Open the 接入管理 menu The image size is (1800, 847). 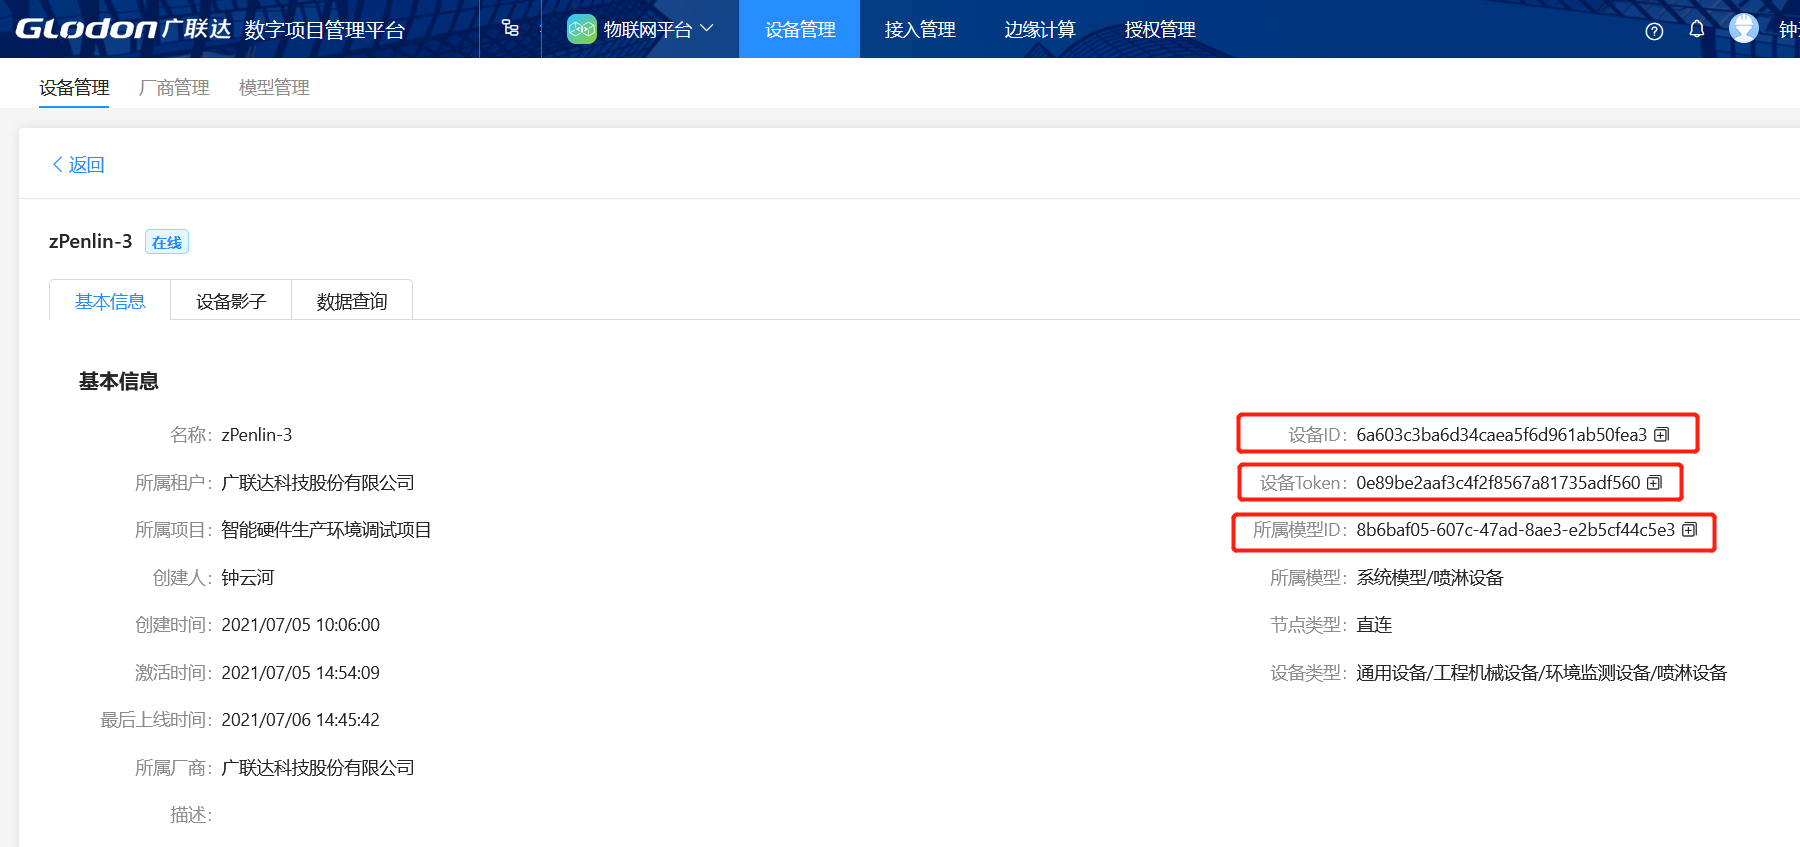click(920, 30)
